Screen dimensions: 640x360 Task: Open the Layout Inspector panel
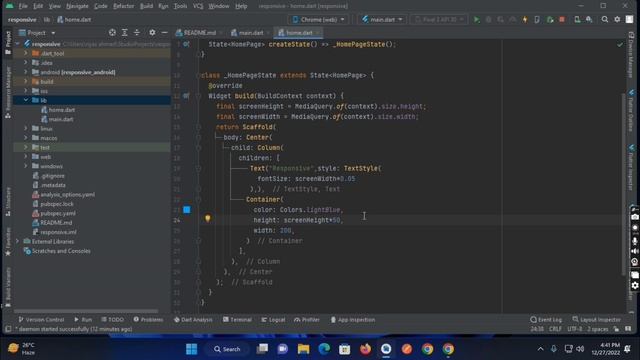[596, 320]
